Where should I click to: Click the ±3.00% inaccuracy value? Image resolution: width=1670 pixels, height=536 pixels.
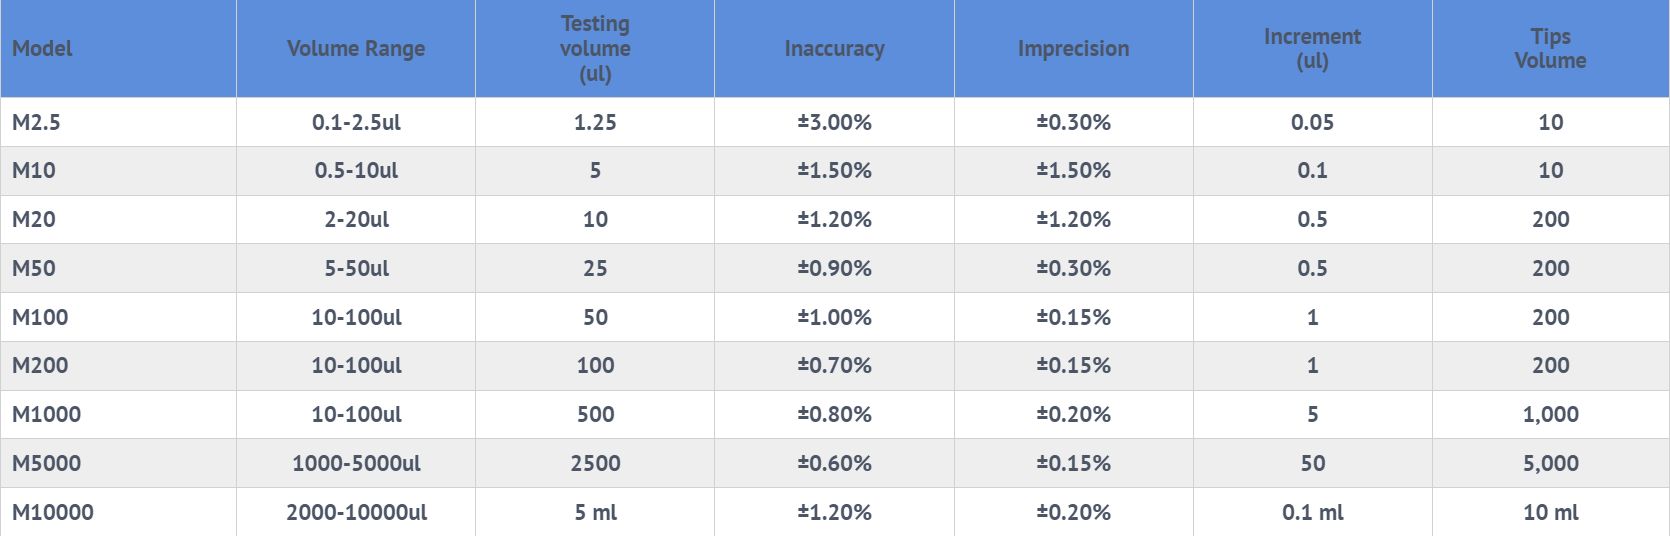click(x=834, y=122)
